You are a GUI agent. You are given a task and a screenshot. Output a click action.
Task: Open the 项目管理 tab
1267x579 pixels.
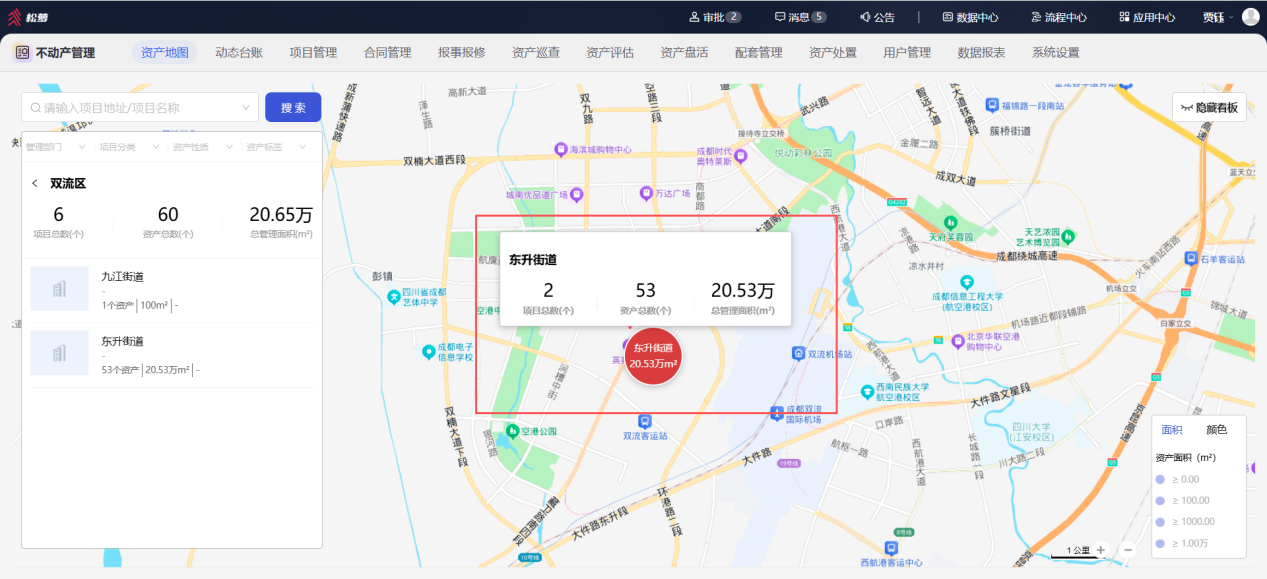tap(313, 53)
